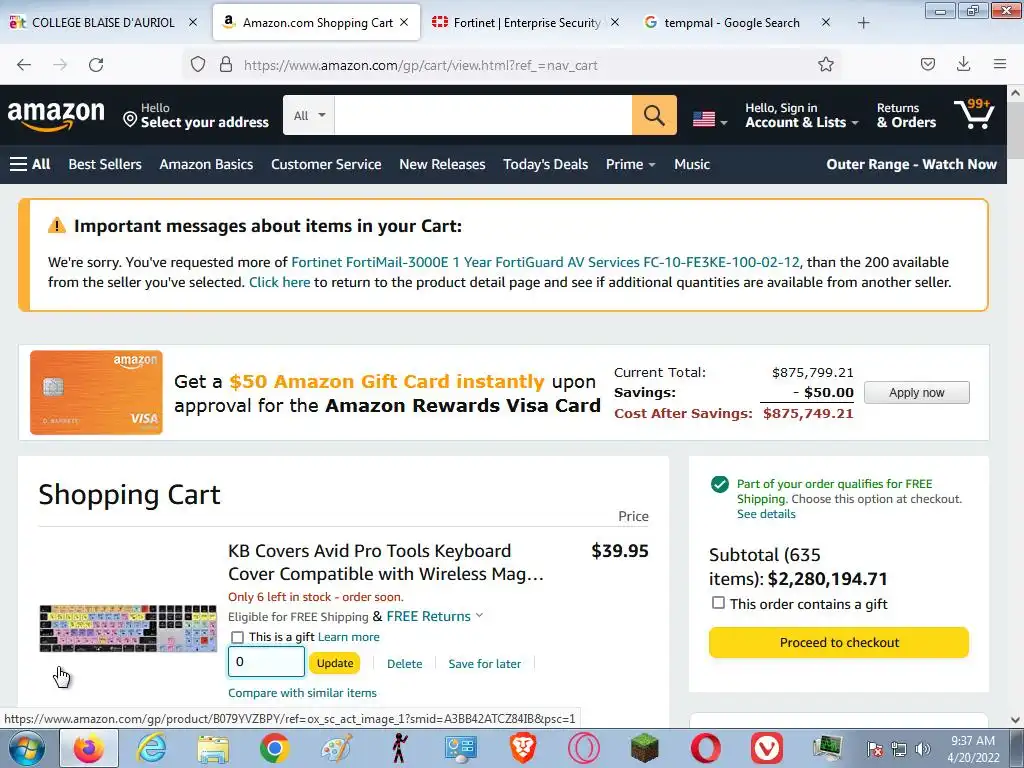The image size is (1024, 768).
Task: Open the All hamburger side menu
Action: tap(30, 164)
